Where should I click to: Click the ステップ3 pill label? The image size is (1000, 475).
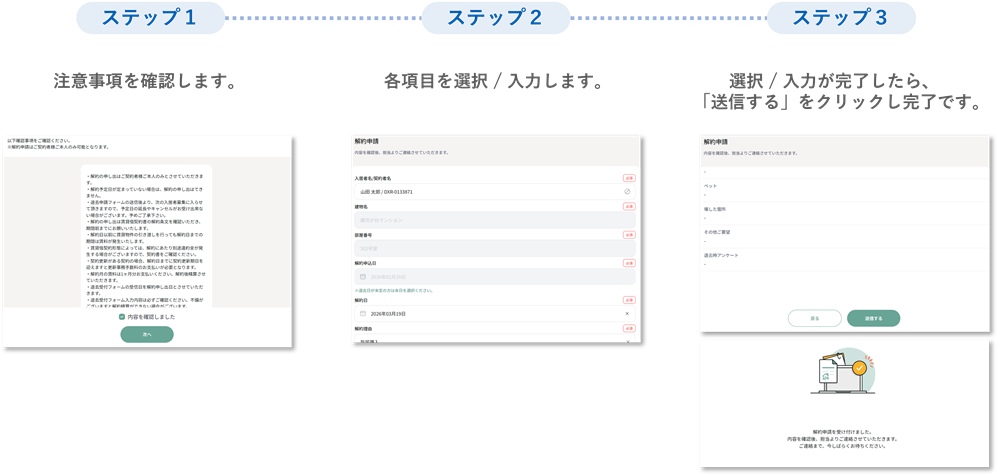pos(841,18)
